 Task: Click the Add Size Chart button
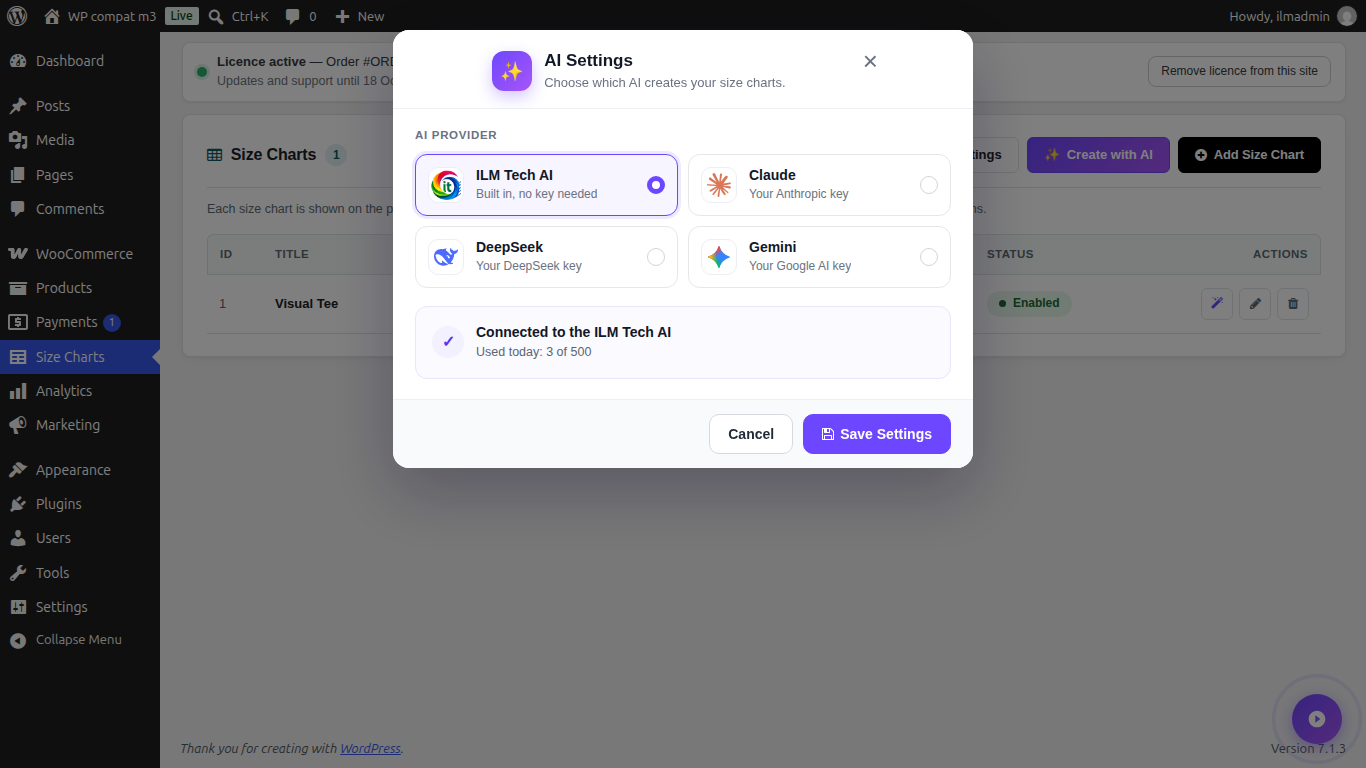pyautogui.click(x=1249, y=155)
